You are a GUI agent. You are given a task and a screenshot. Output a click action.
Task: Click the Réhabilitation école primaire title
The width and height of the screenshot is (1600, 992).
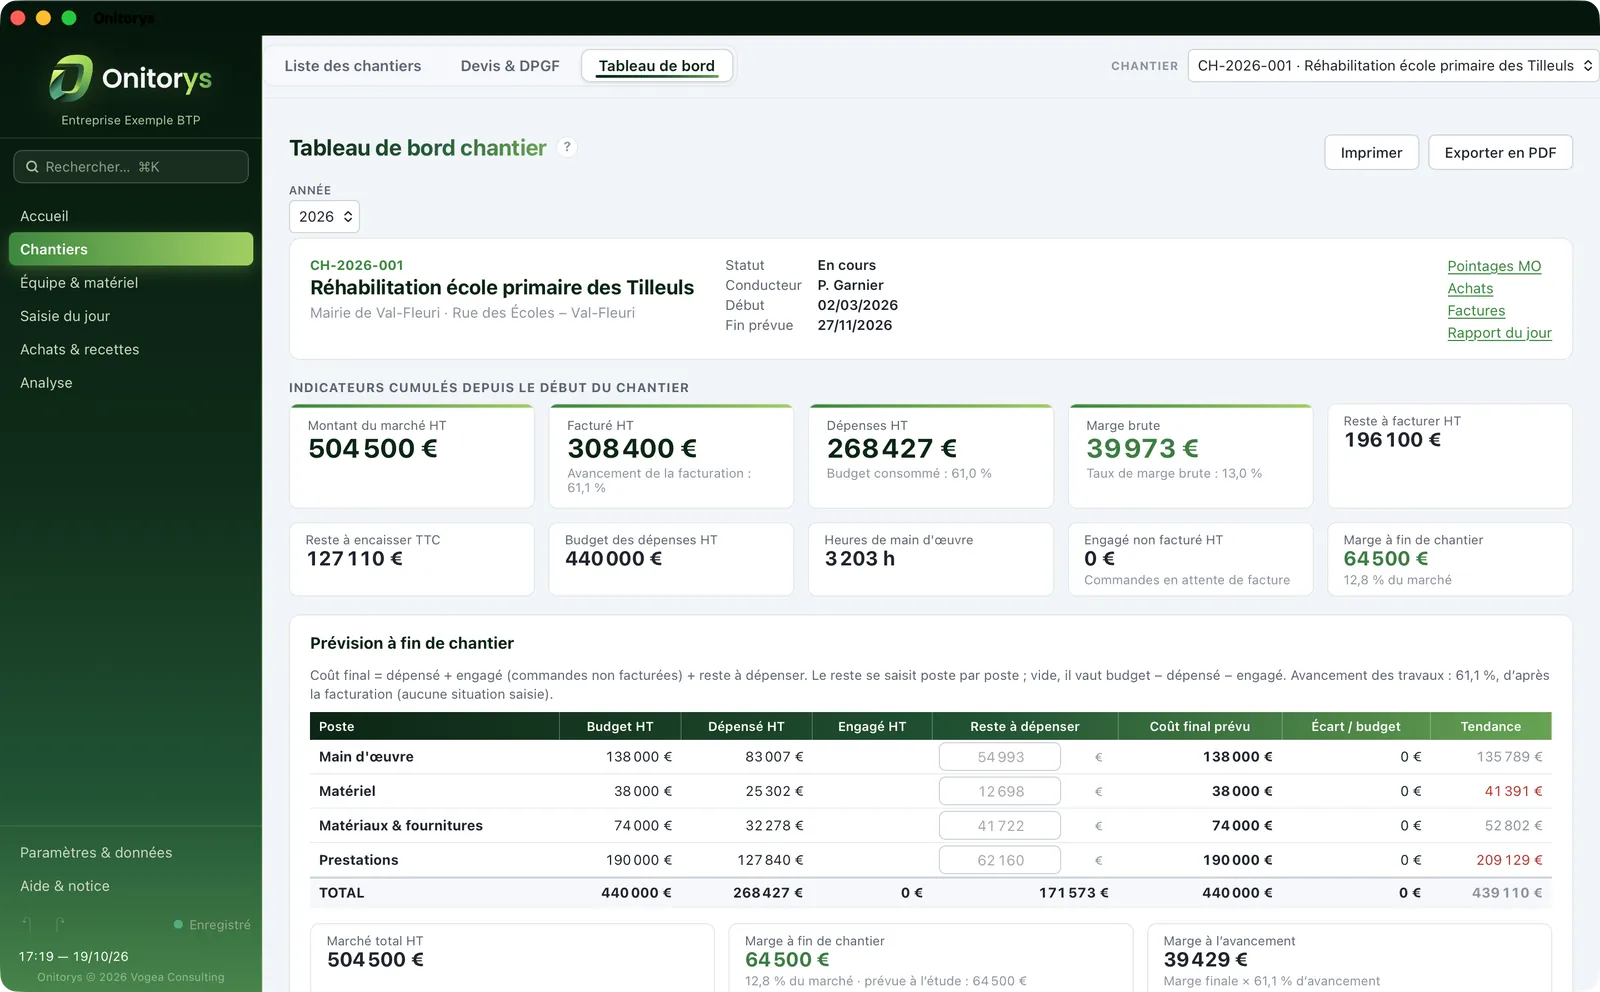point(502,288)
